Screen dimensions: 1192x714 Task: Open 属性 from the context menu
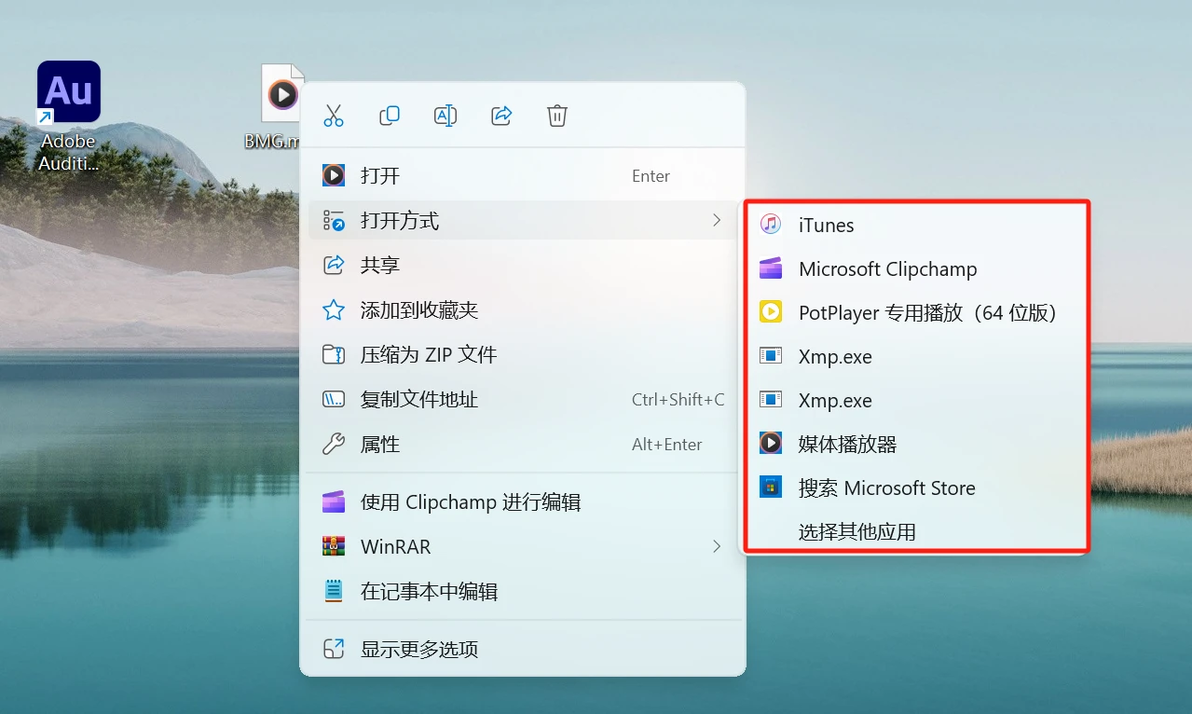click(x=523, y=444)
